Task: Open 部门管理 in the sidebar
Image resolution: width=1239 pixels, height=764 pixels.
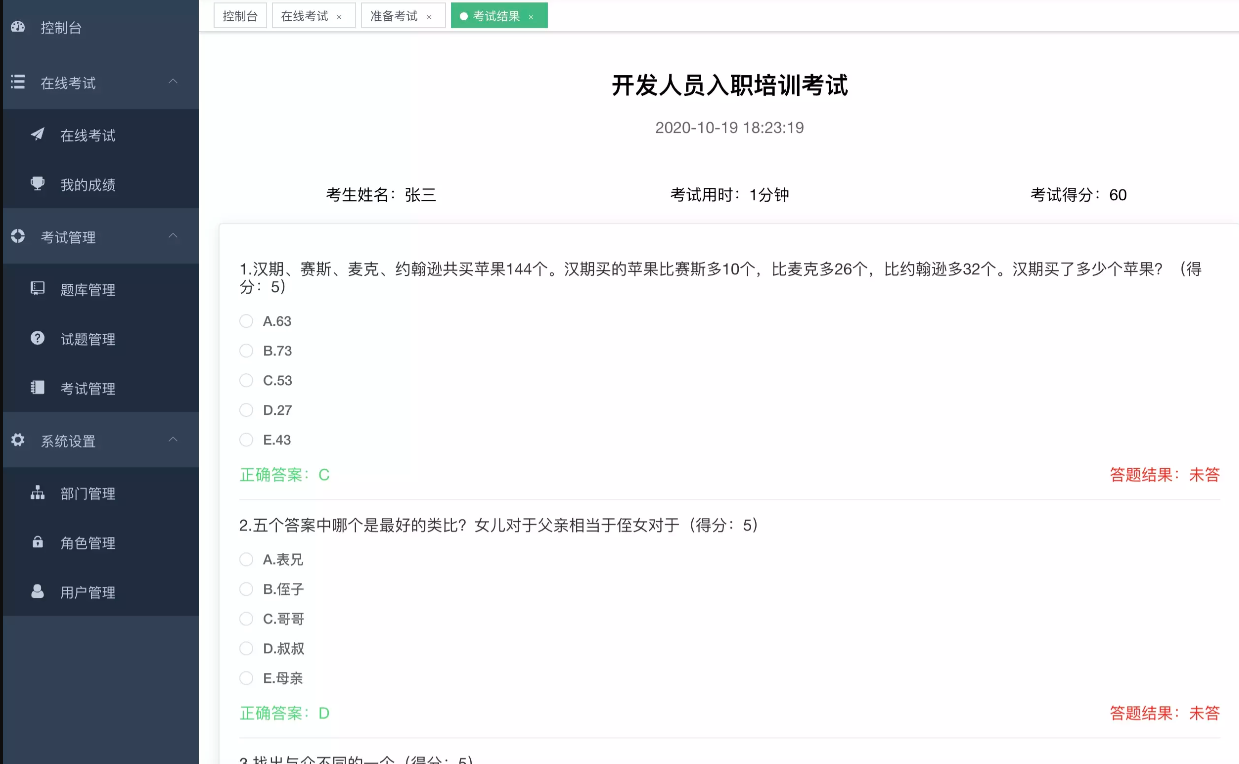Action: click(100, 494)
